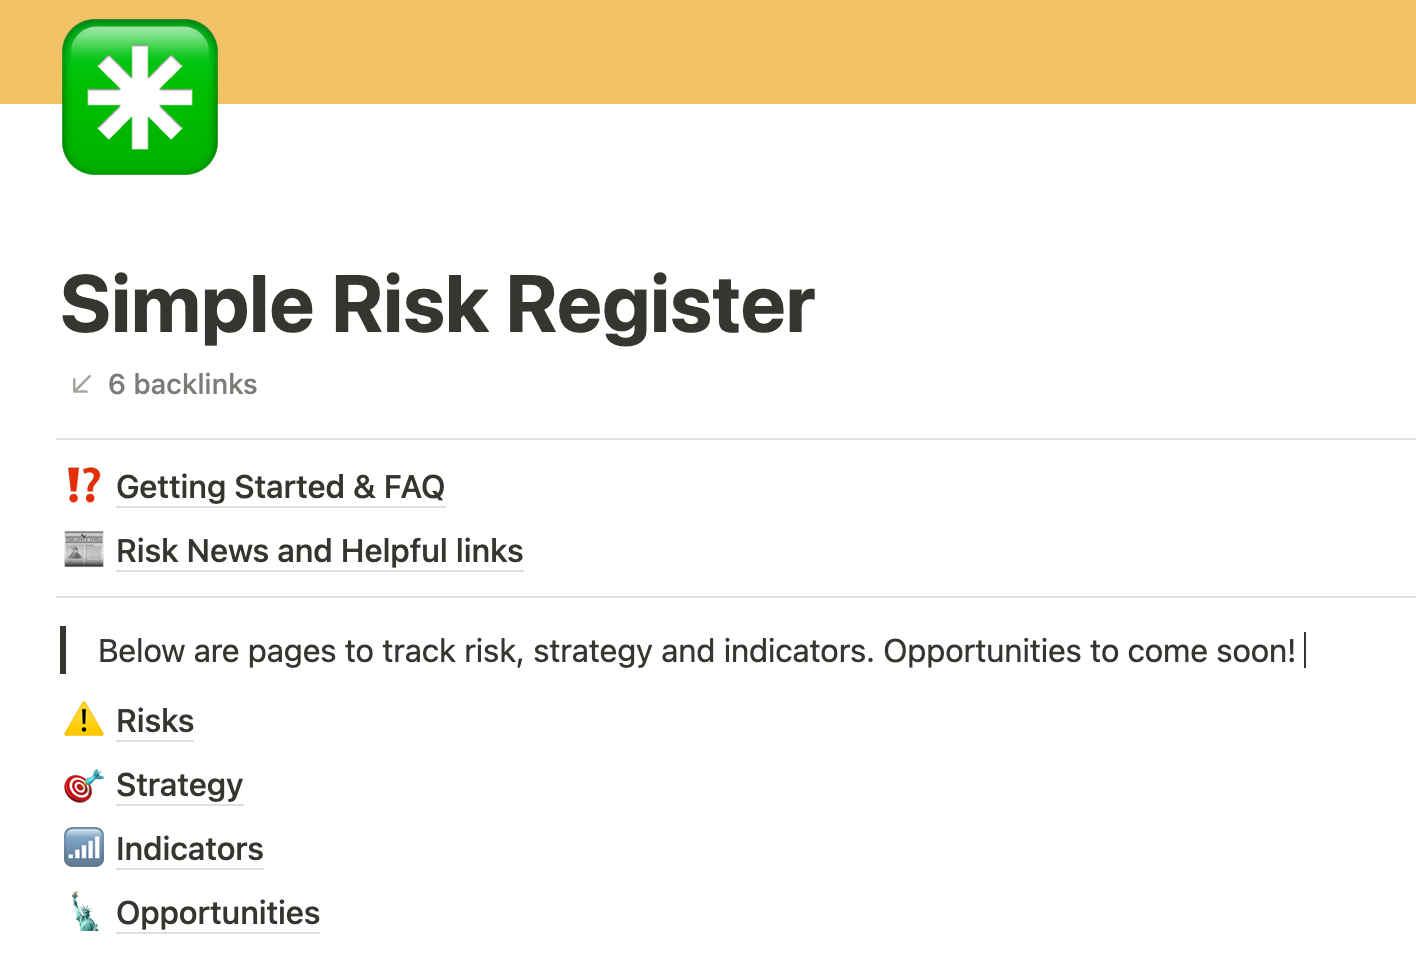Click the newspaper icon beside Risk News

(x=83, y=549)
